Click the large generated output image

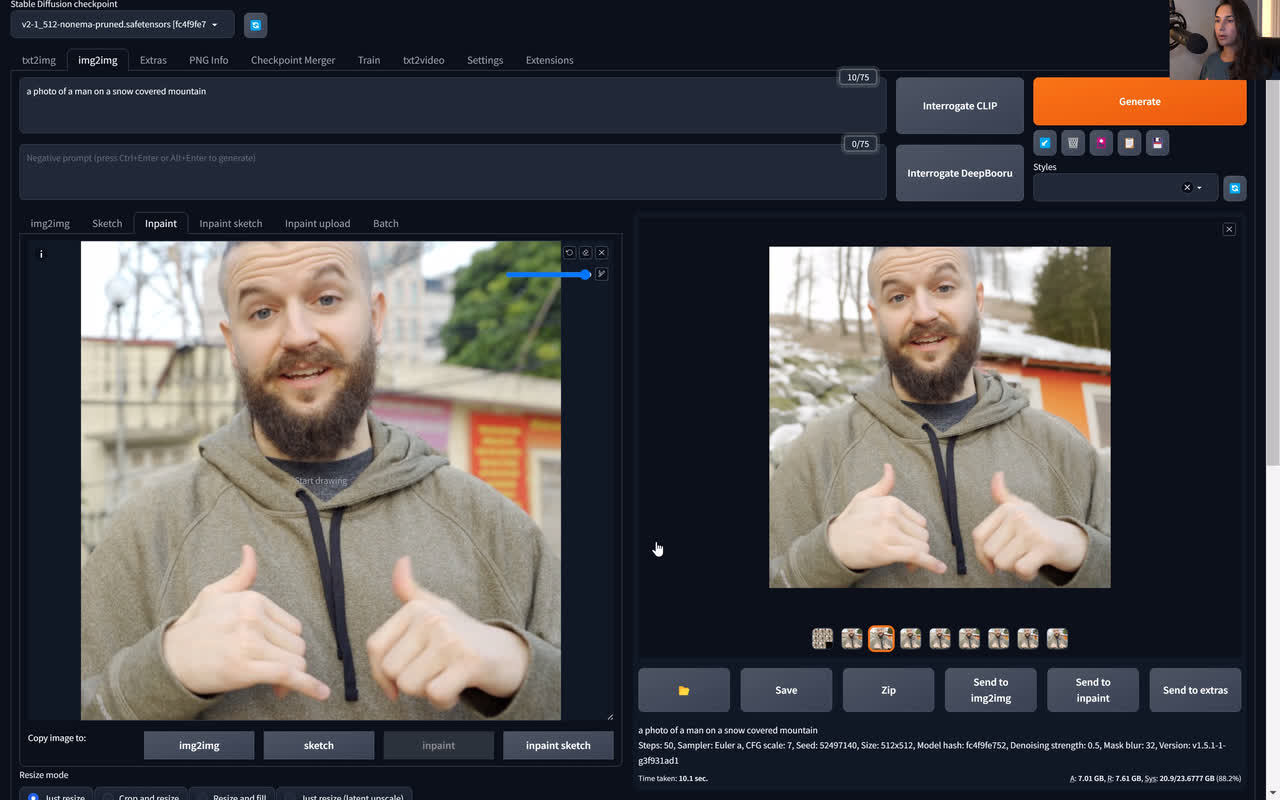(939, 417)
